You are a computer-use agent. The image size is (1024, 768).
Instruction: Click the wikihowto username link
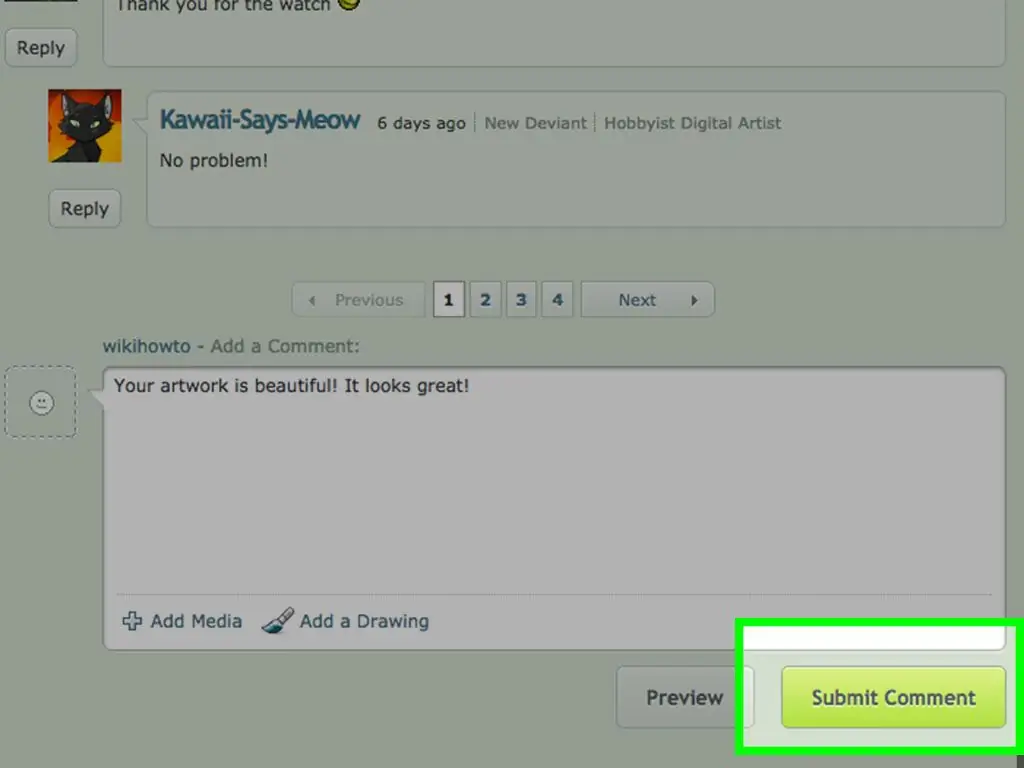point(146,346)
